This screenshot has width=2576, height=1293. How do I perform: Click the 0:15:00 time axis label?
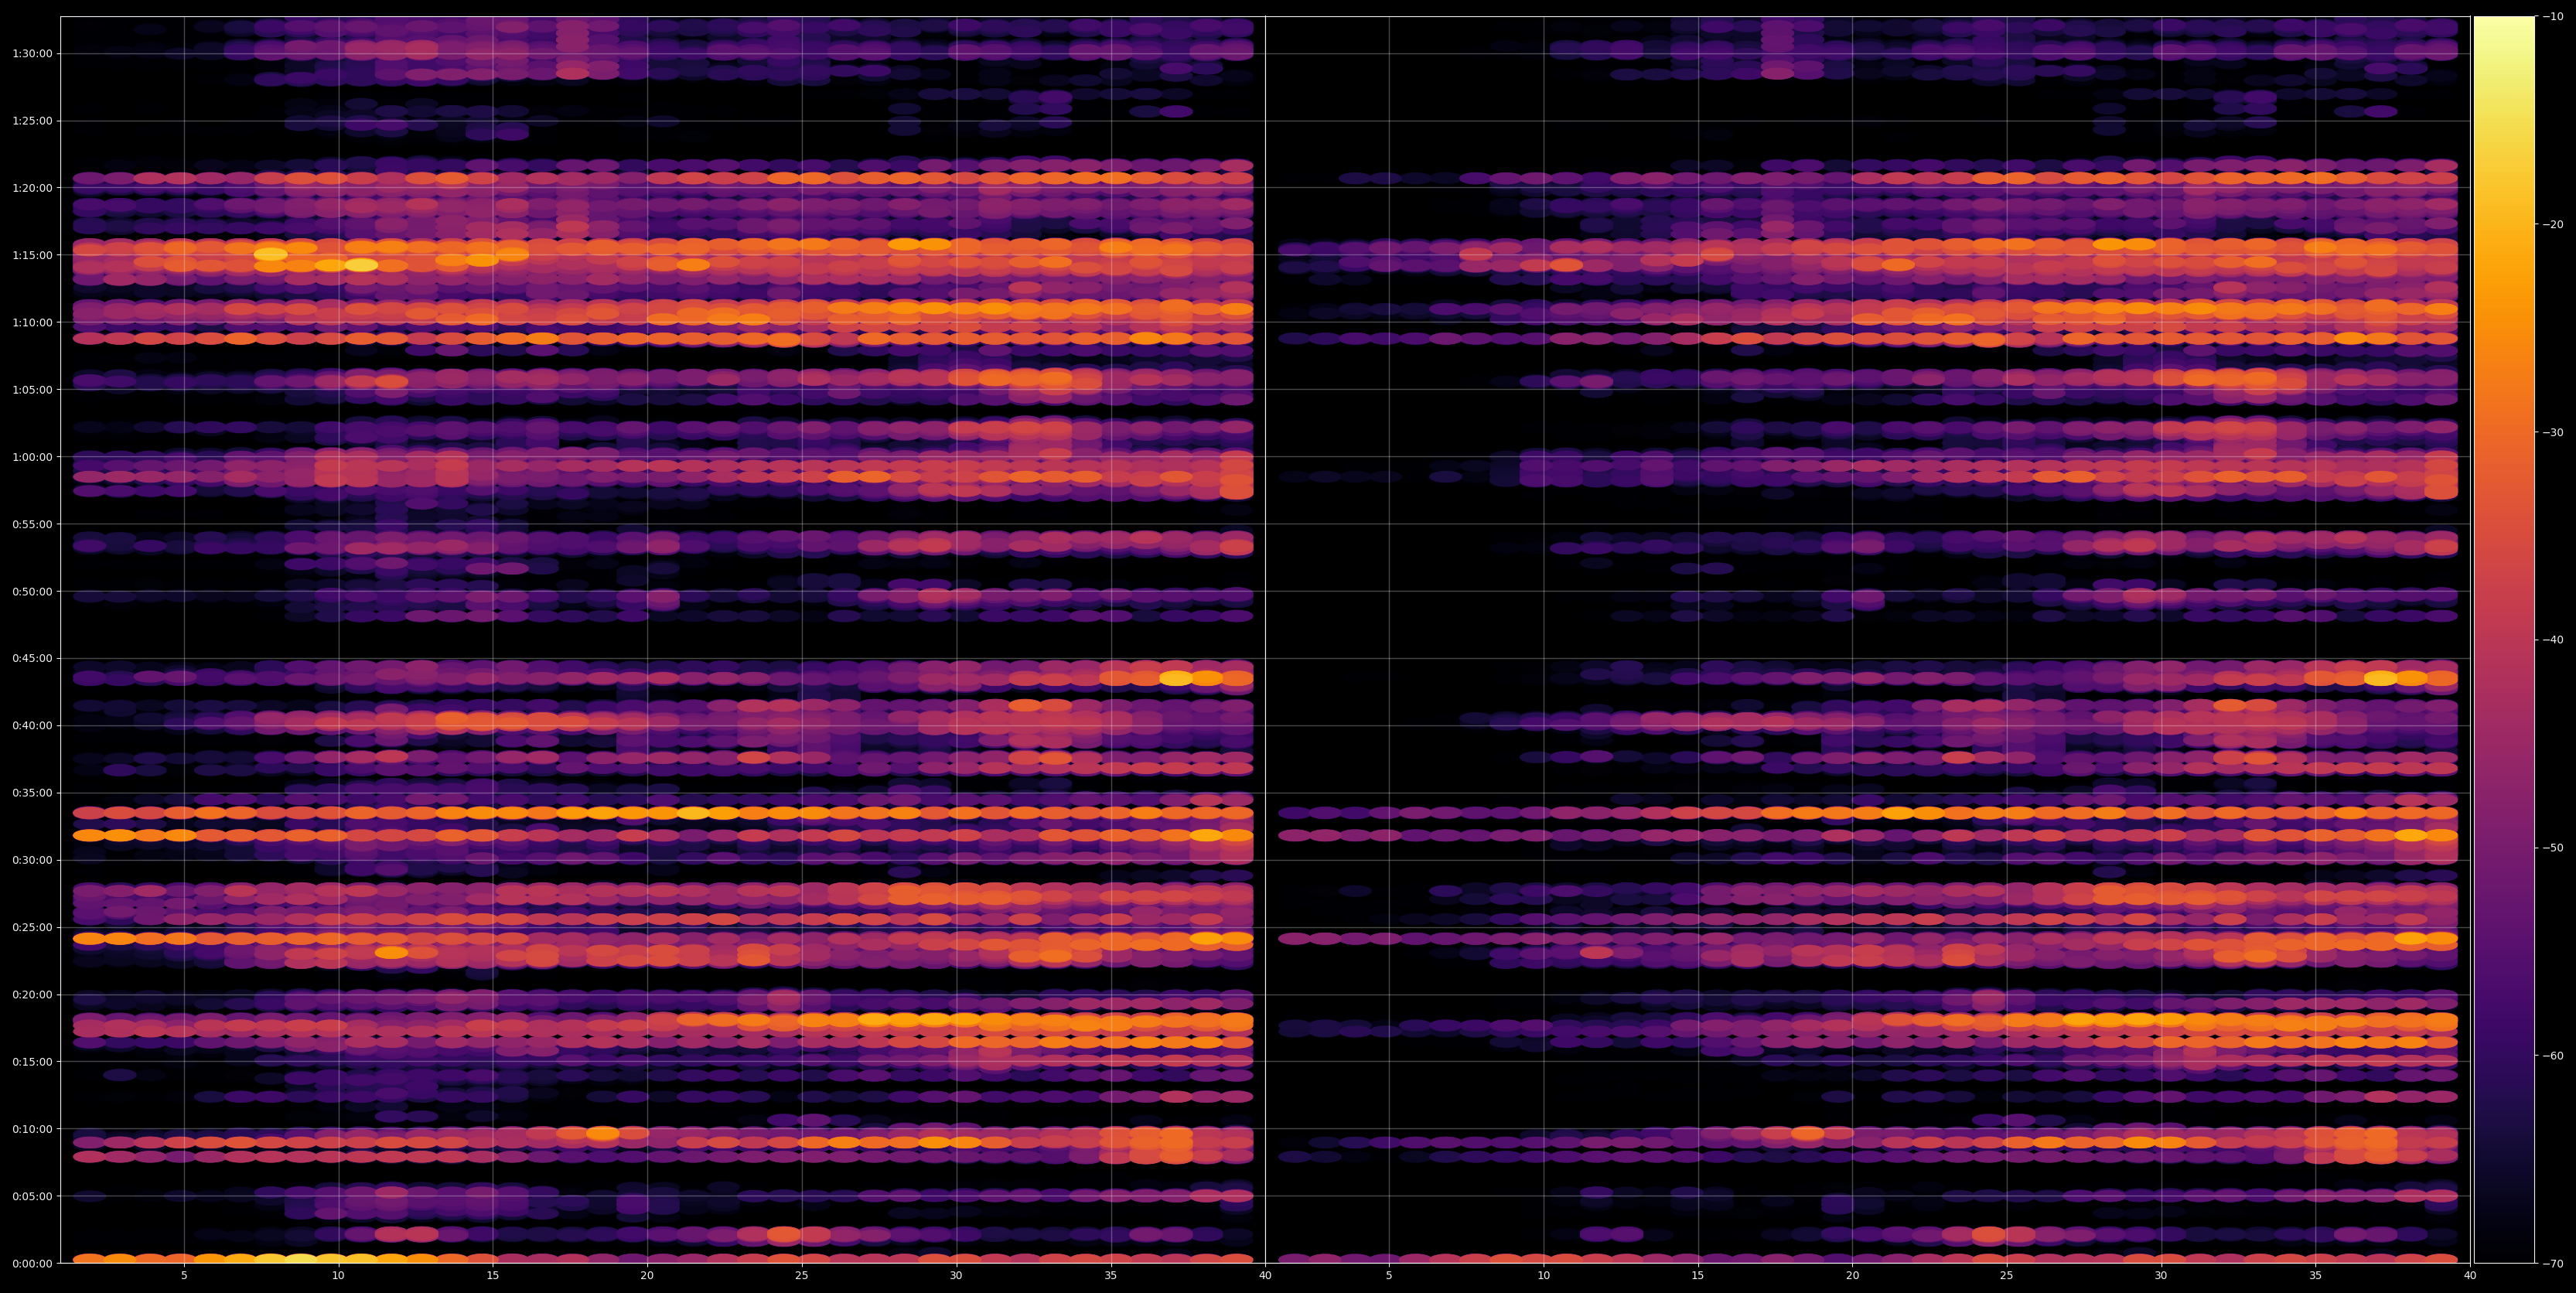click(32, 1062)
